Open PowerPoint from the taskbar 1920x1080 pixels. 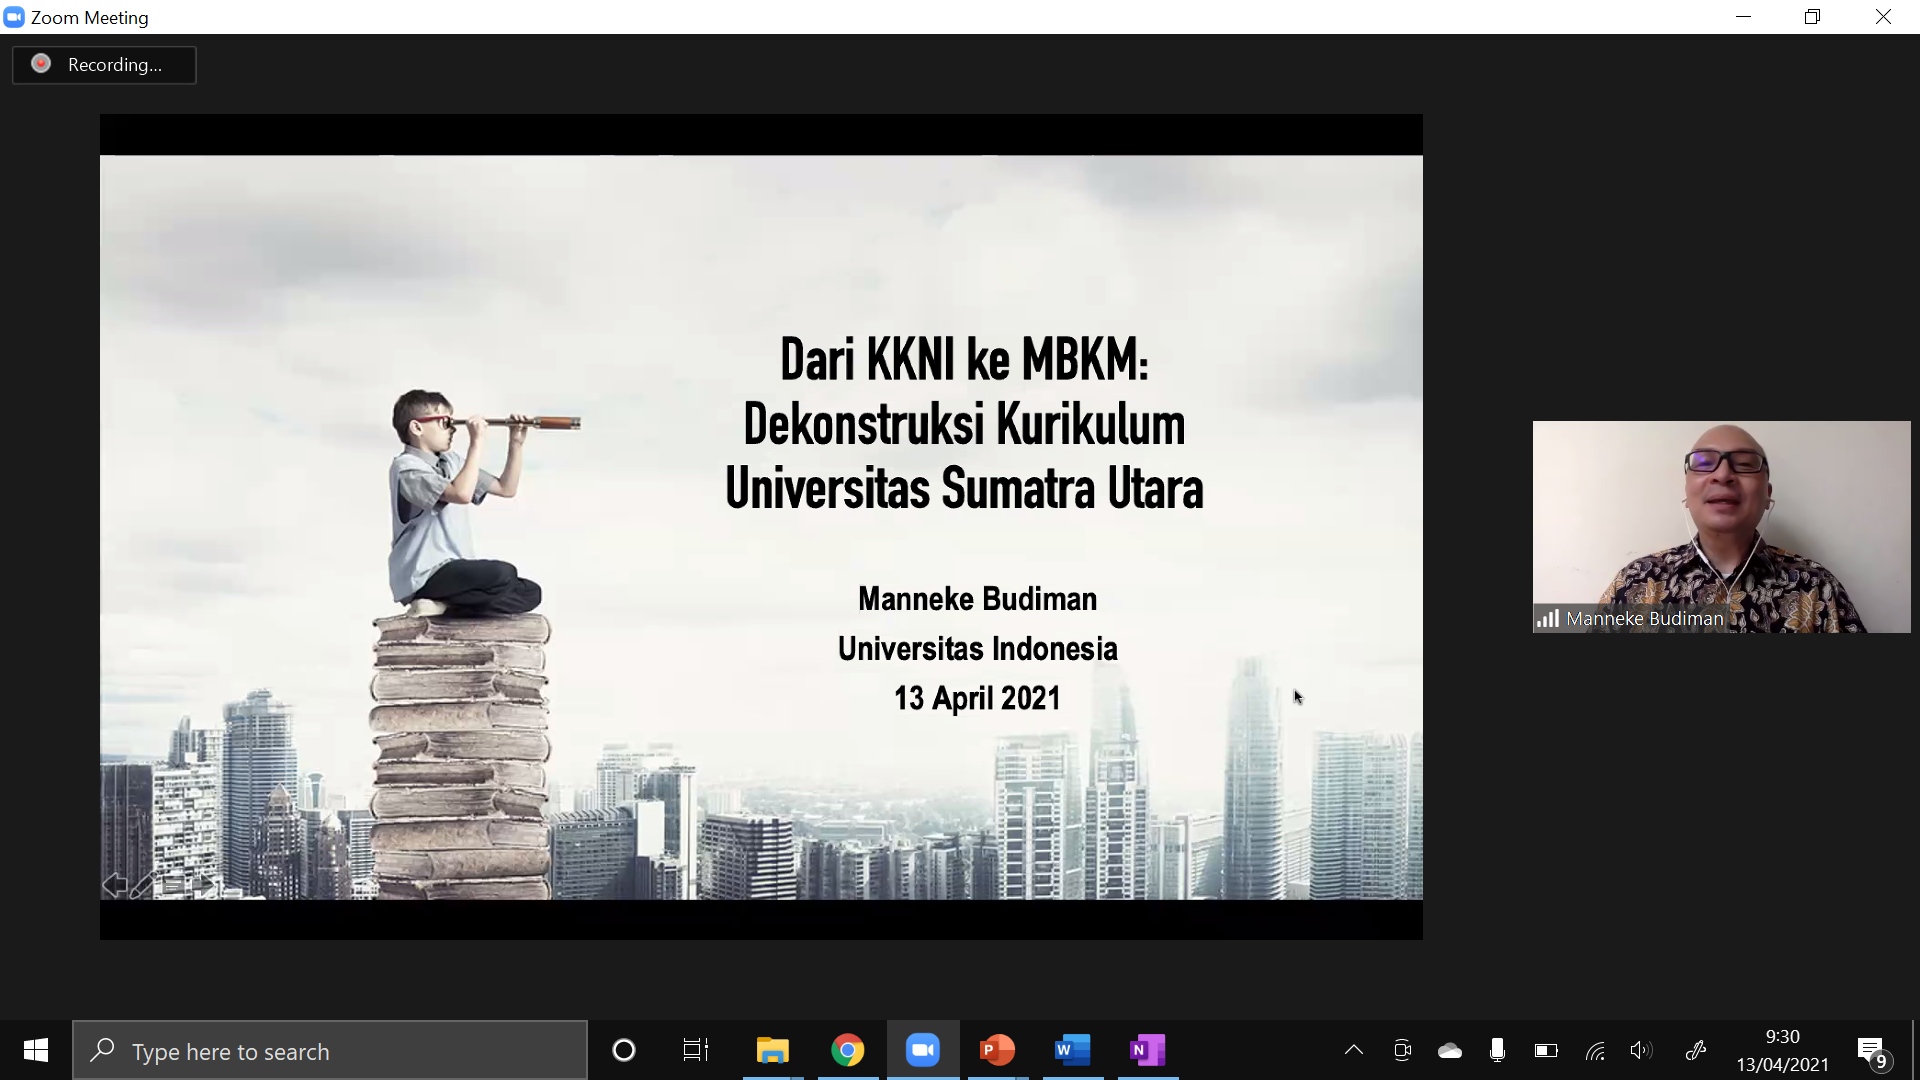pos(998,1050)
